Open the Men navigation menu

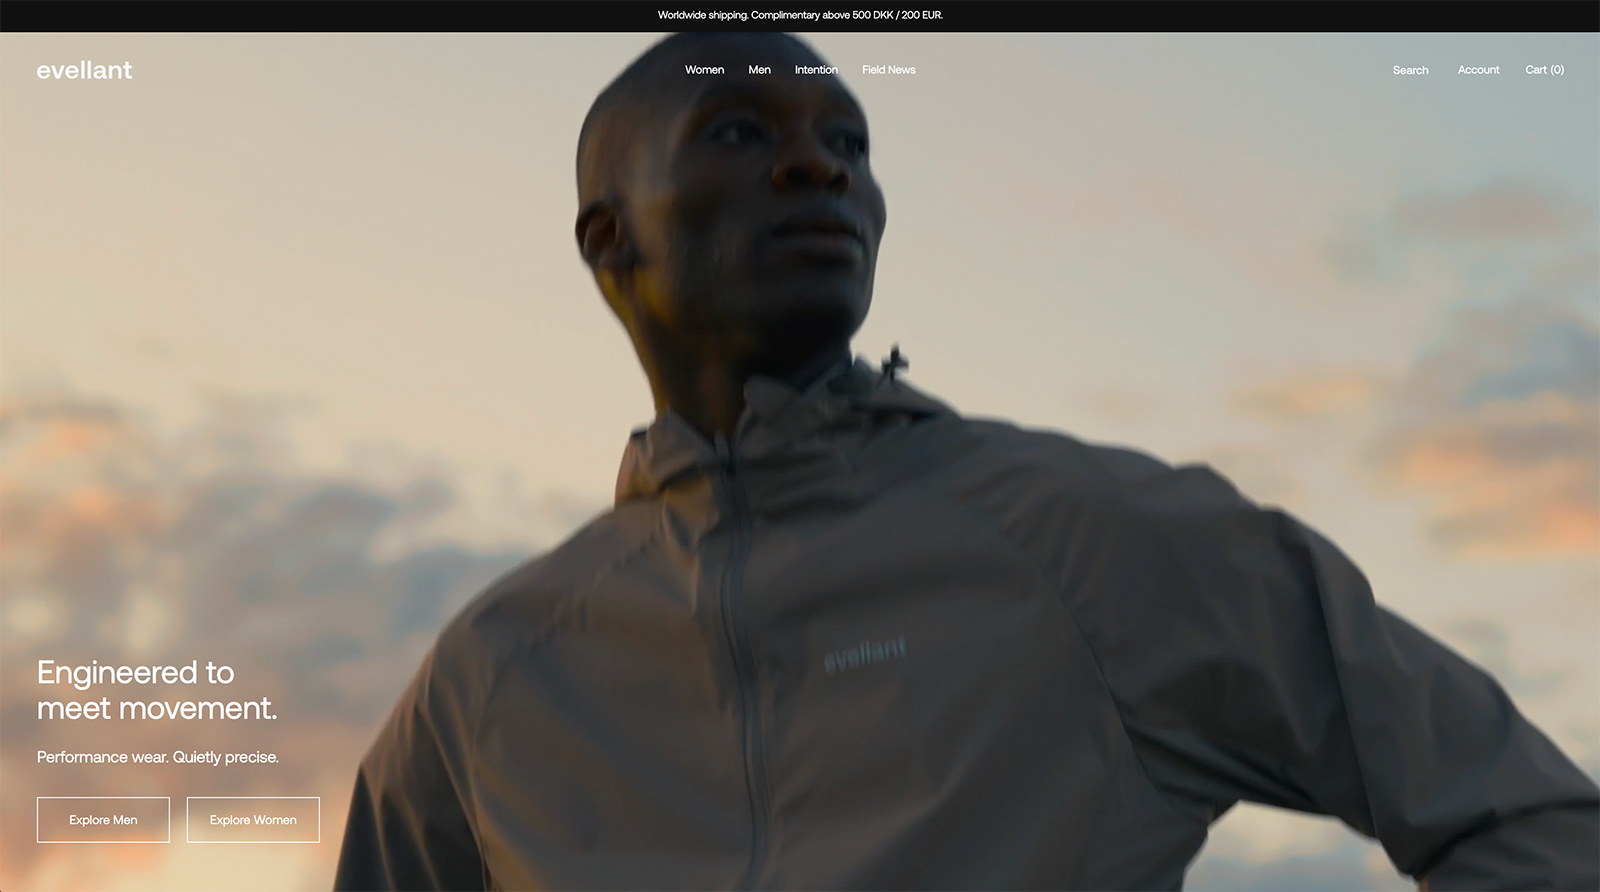759,70
